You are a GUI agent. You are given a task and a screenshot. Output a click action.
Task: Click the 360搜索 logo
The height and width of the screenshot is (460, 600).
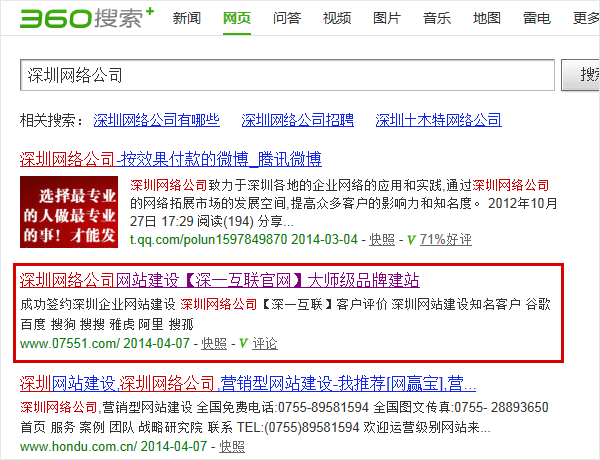point(80,18)
